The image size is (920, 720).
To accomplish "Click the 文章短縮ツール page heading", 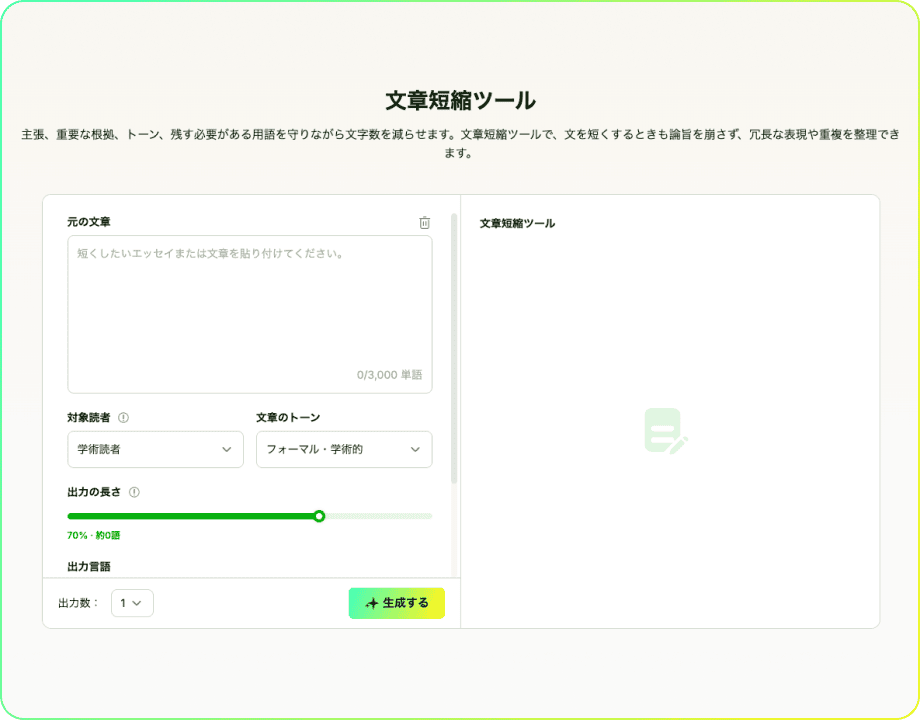I will click(x=460, y=101).
